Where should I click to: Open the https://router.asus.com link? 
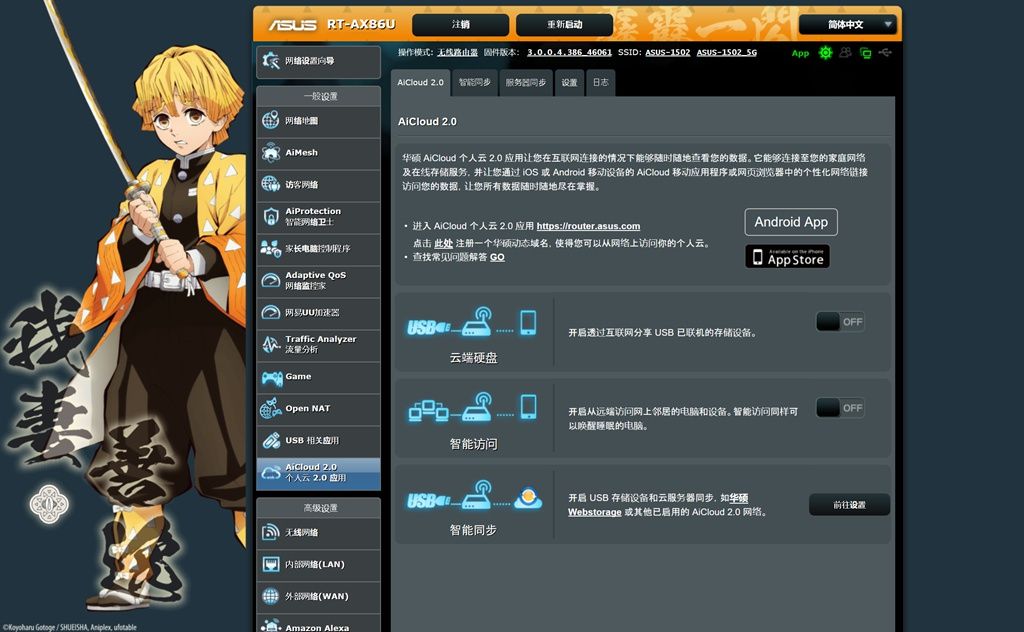click(x=588, y=227)
